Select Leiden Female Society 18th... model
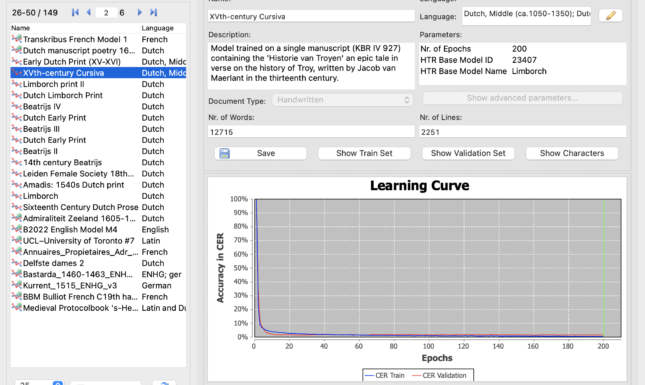This screenshot has width=645, height=385. [x=98, y=174]
